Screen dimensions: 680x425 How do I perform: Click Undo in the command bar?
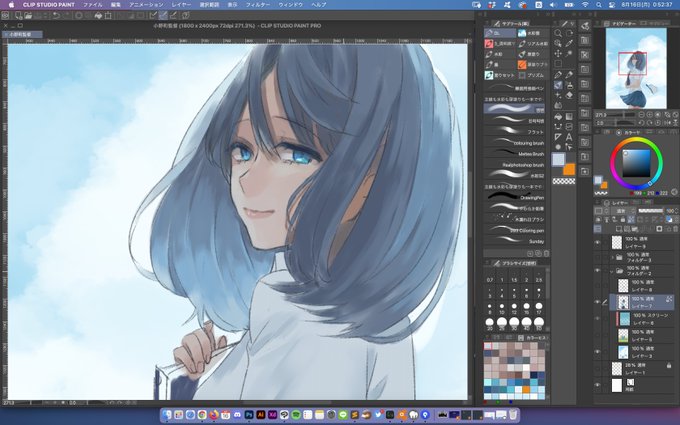pyautogui.click(x=56, y=16)
